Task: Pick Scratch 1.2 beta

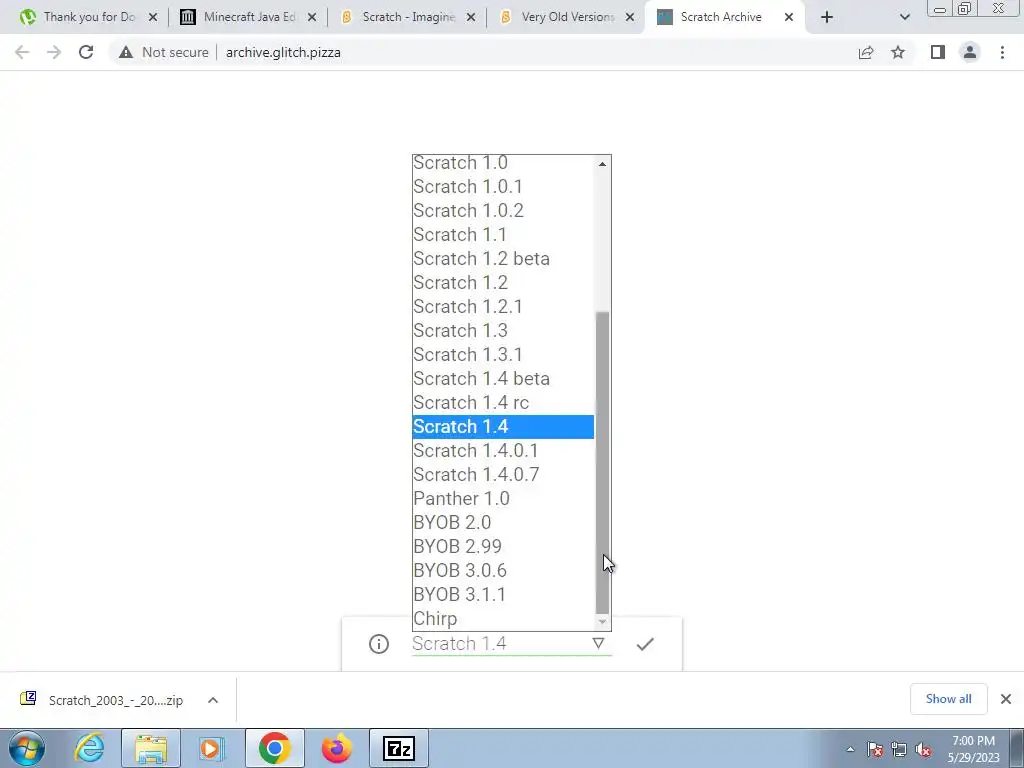Action: [x=504, y=259]
